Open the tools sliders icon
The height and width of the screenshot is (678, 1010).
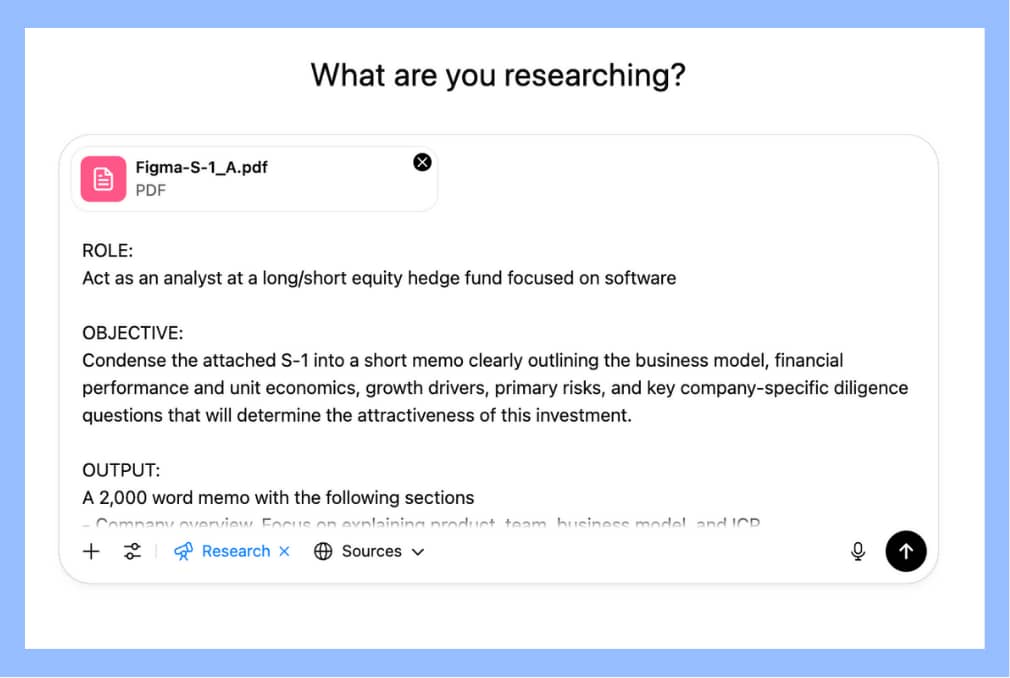point(132,551)
